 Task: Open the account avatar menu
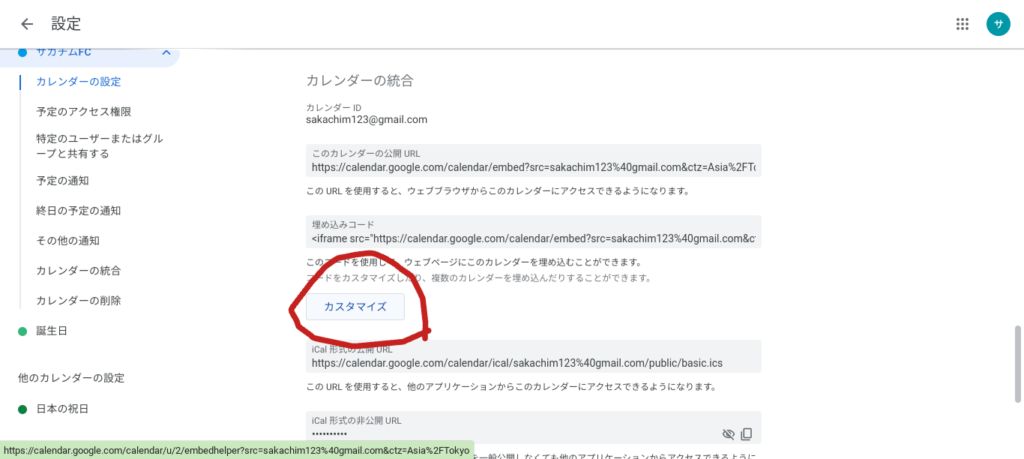click(x=997, y=24)
